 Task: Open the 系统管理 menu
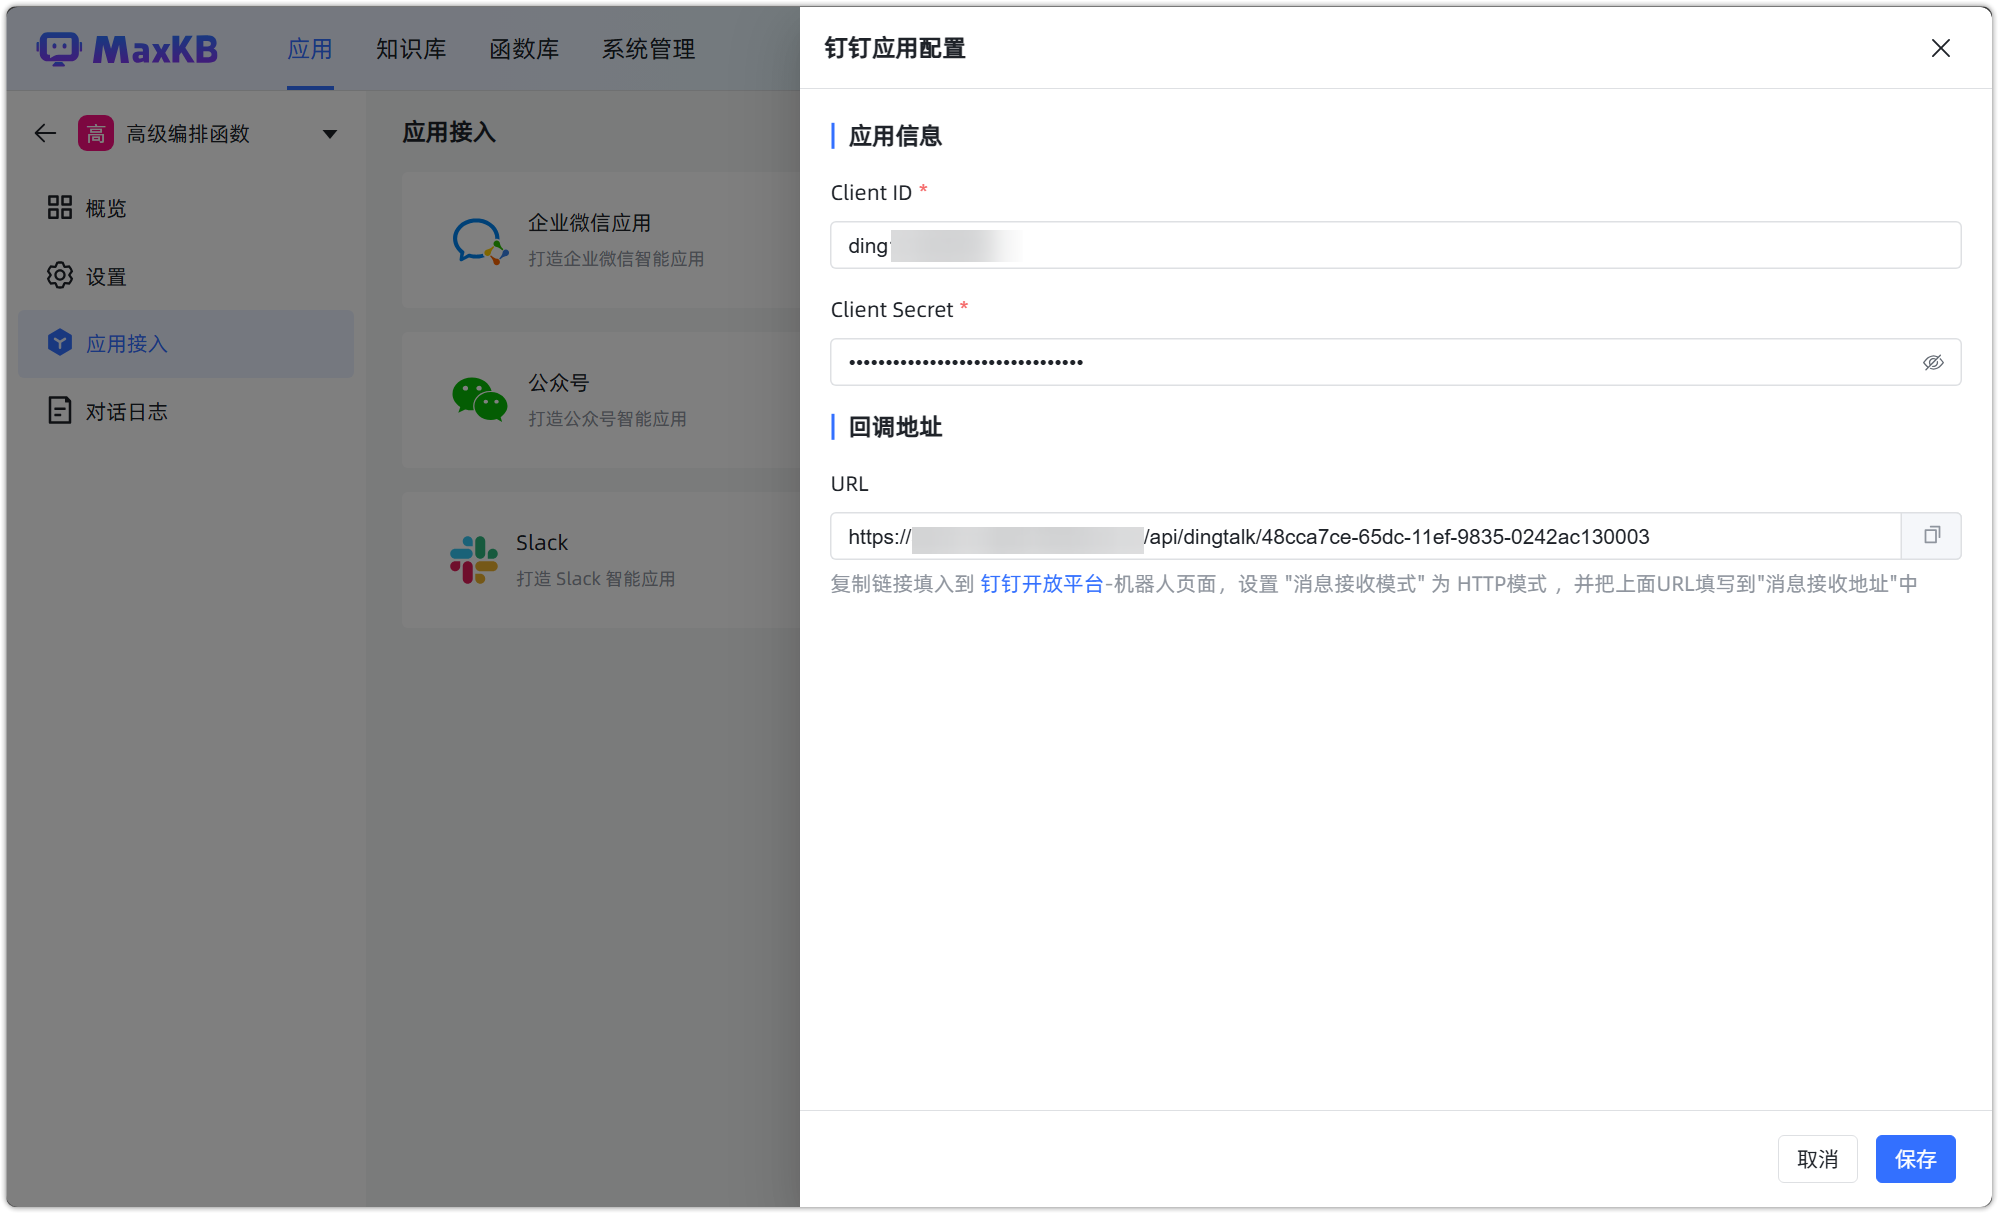click(x=648, y=49)
